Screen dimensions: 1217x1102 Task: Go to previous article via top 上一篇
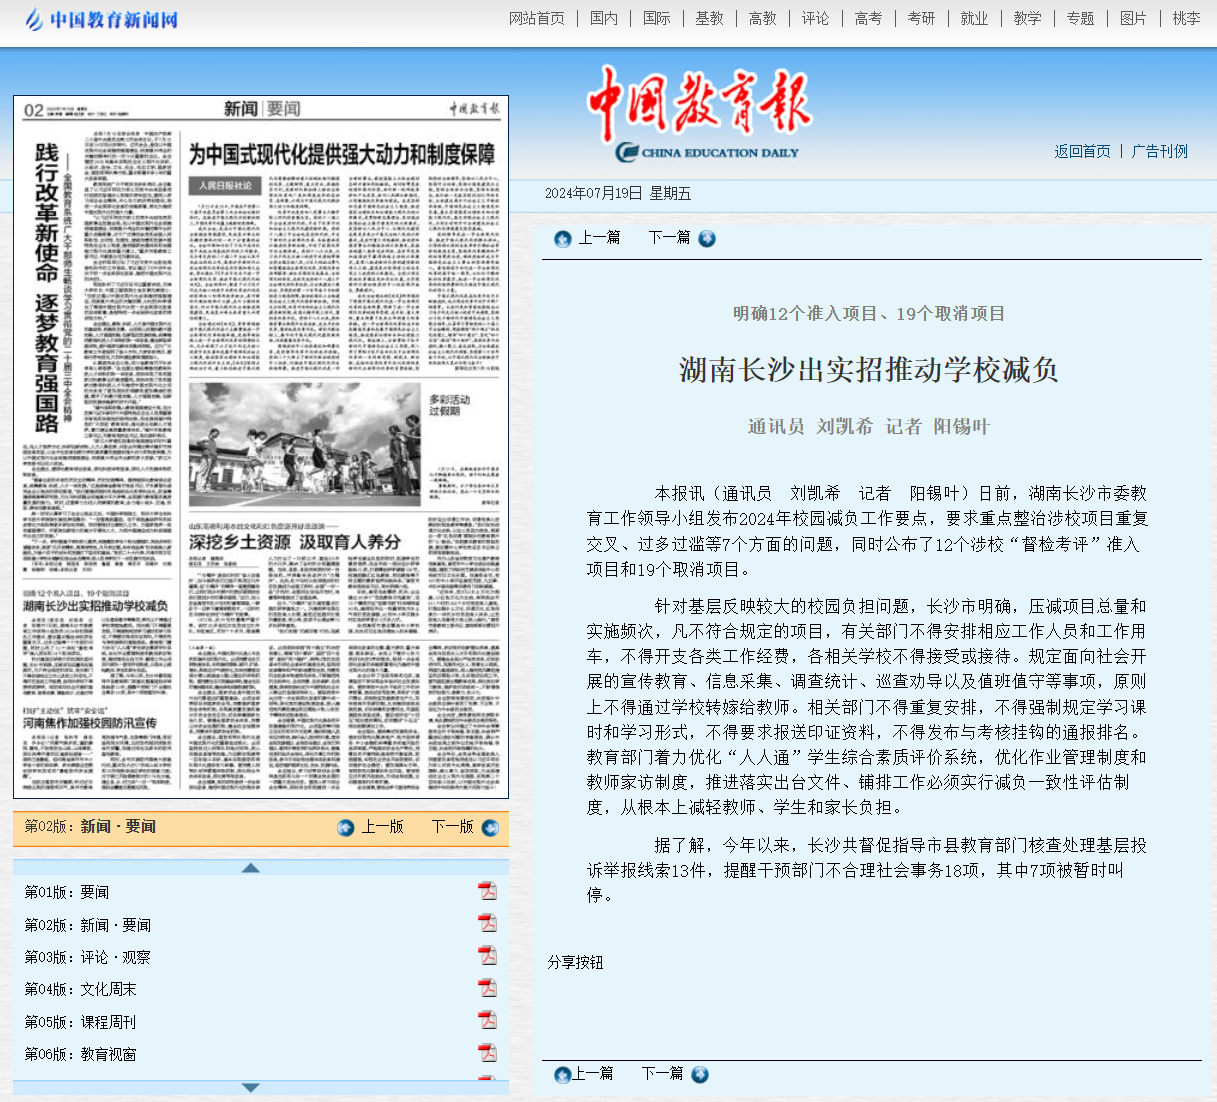click(600, 237)
